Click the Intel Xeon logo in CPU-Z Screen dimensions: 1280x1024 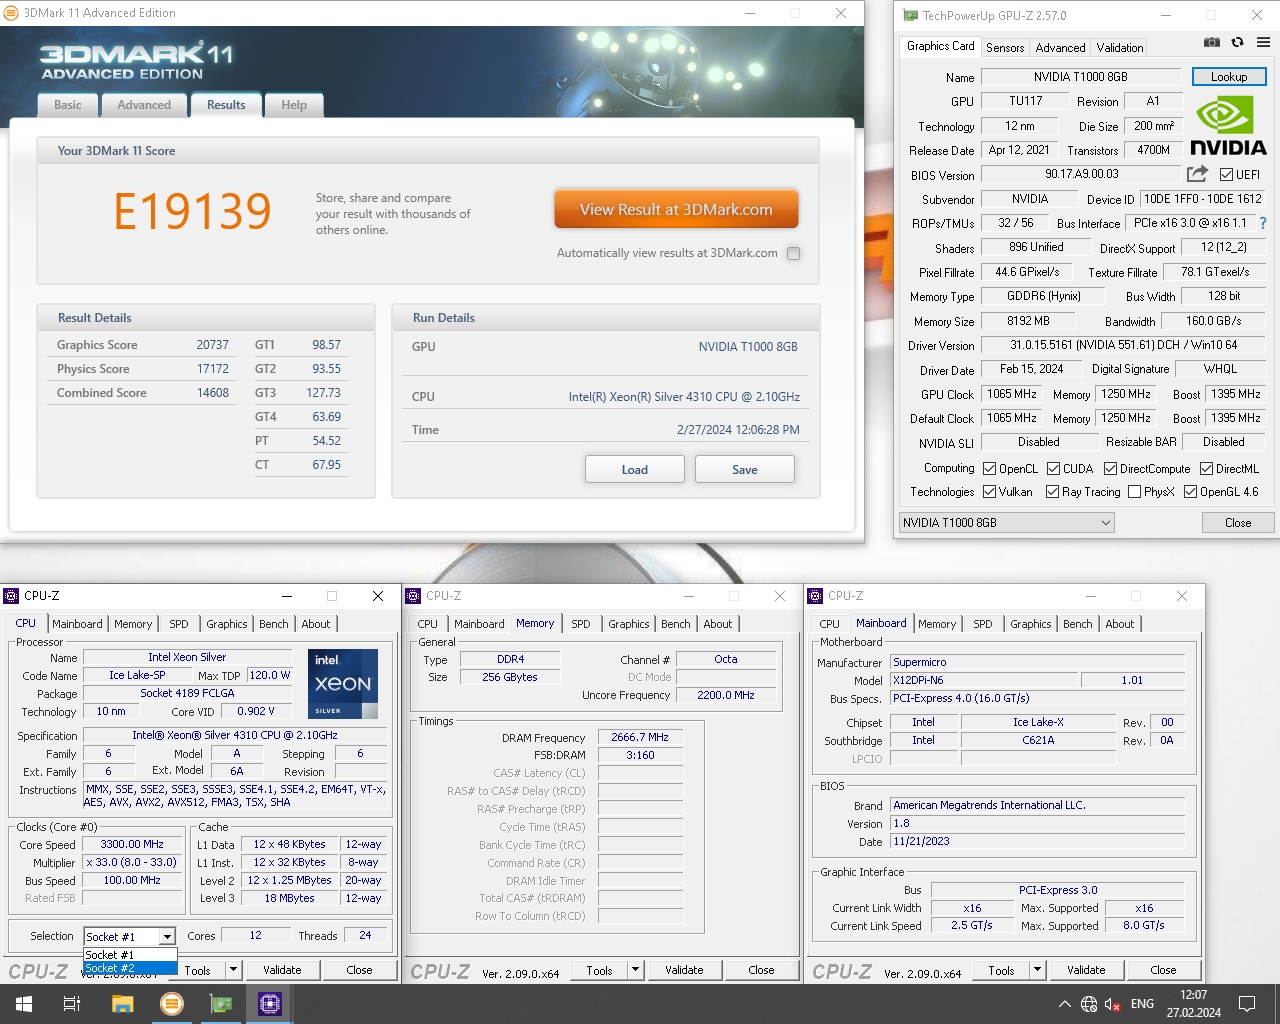343,684
